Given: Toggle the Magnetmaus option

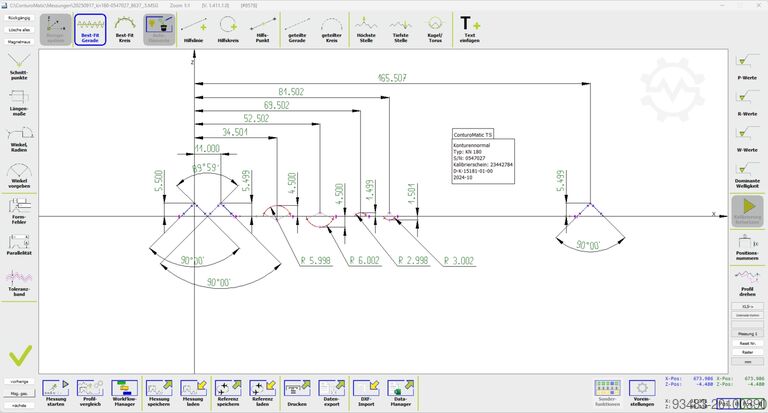Looking at the screenshot, I should tap(18, 42).
